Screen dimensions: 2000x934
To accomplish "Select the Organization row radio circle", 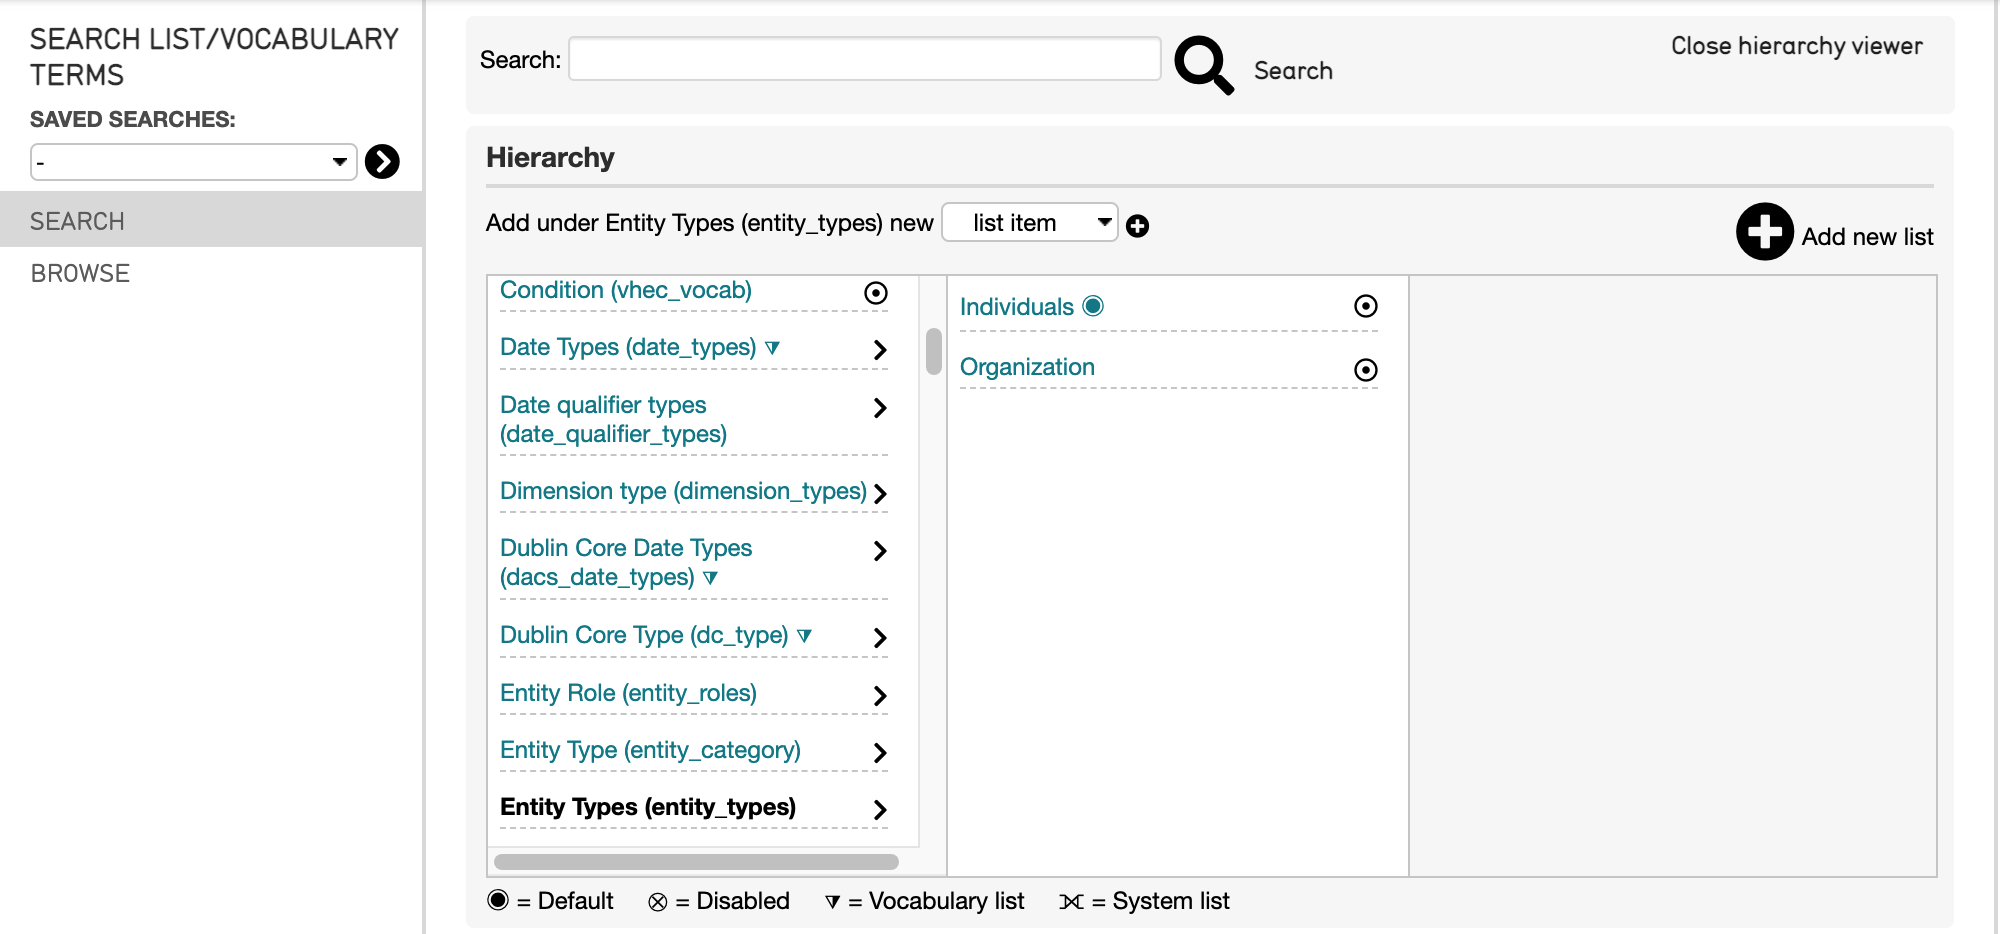I will click(x=1365, y=370).
